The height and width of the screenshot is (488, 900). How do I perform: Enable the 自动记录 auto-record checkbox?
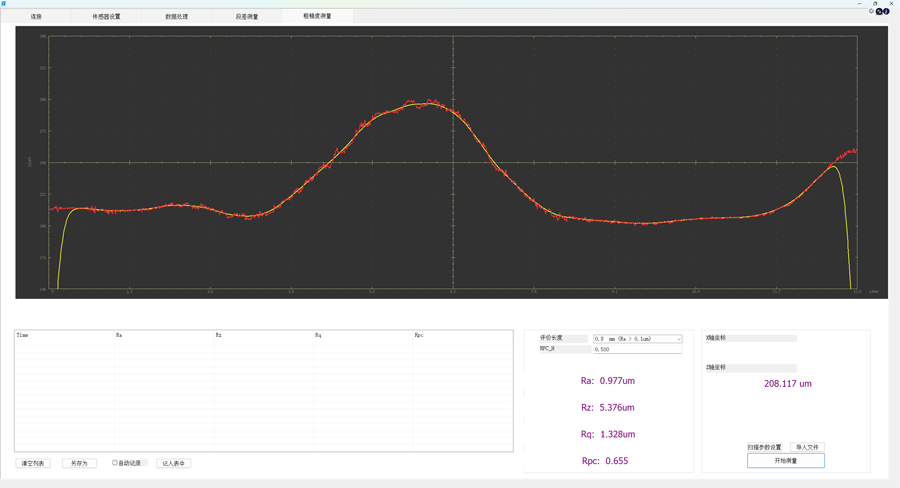pyautogui.click(x=115, y=463)
